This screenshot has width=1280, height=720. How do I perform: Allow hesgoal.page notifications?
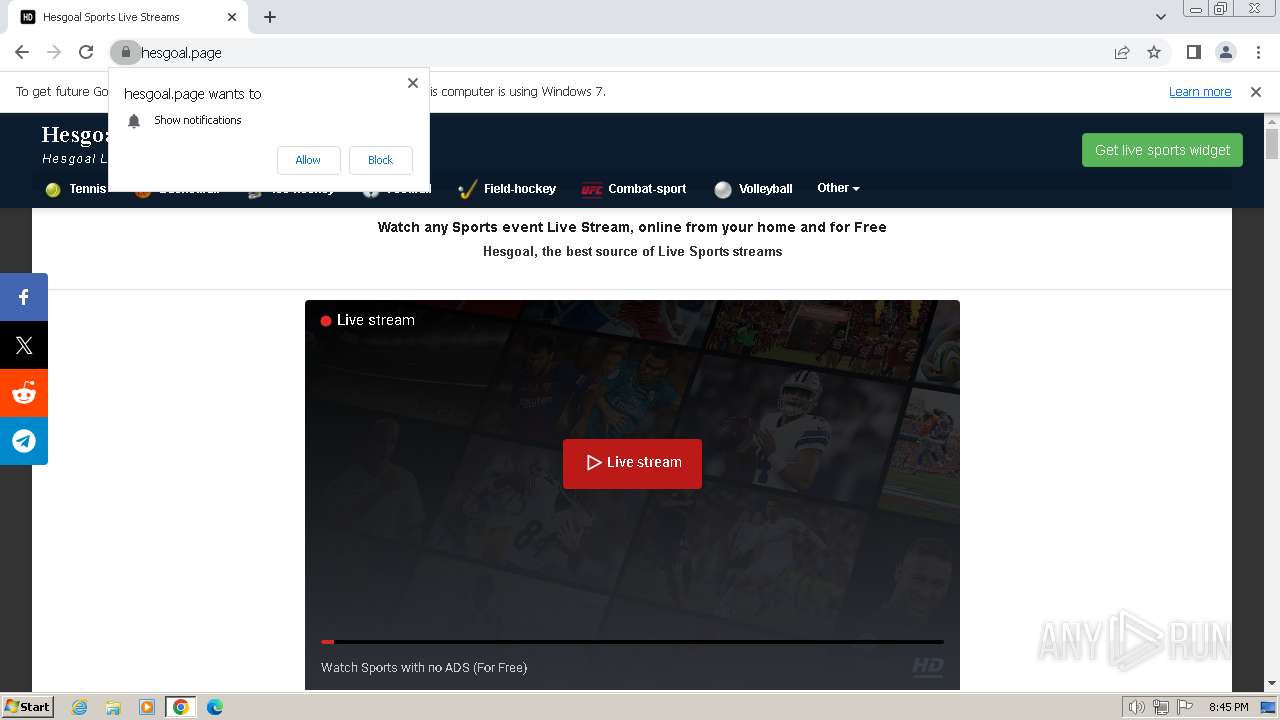[308, 160]
